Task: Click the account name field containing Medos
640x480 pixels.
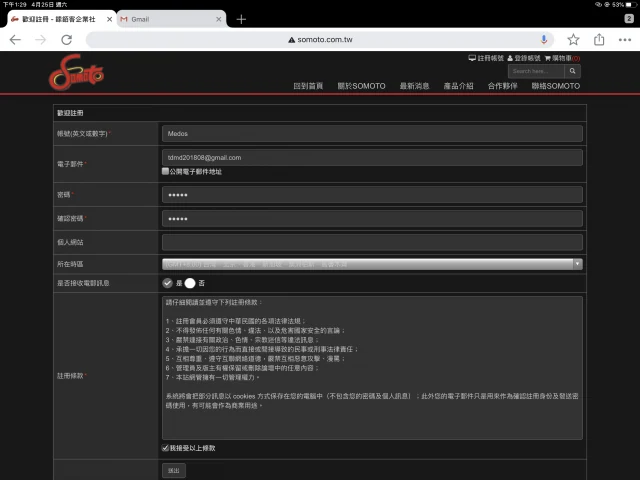Action: 372,133
